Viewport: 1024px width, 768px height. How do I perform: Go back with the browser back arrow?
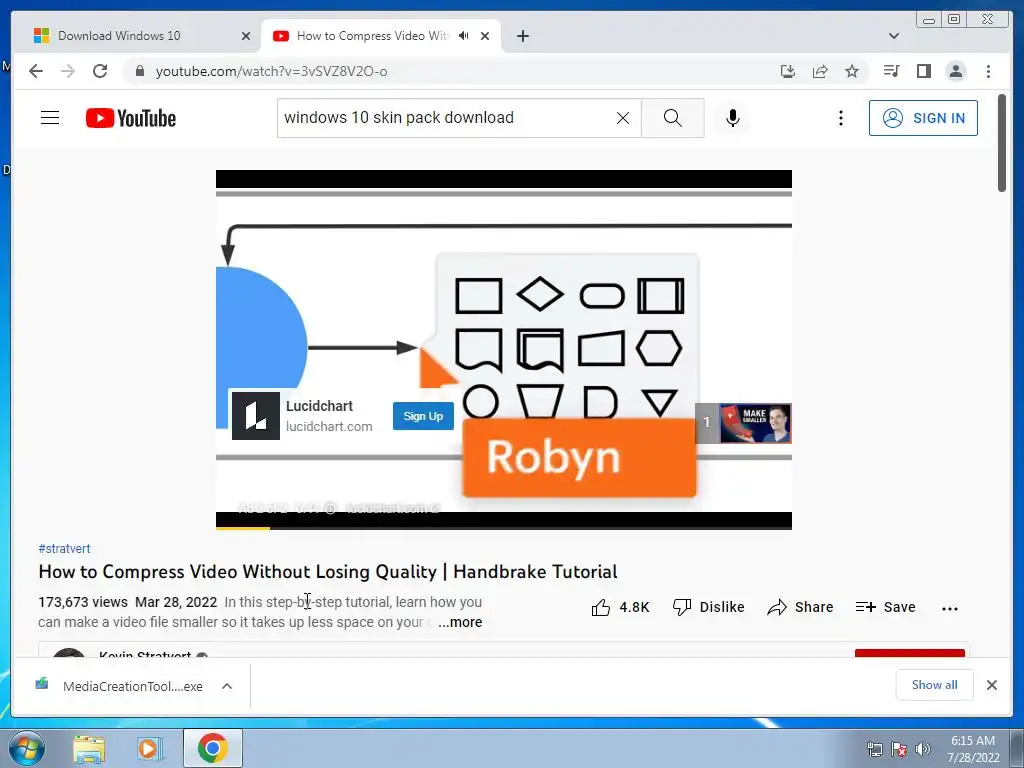coord(36,71)
